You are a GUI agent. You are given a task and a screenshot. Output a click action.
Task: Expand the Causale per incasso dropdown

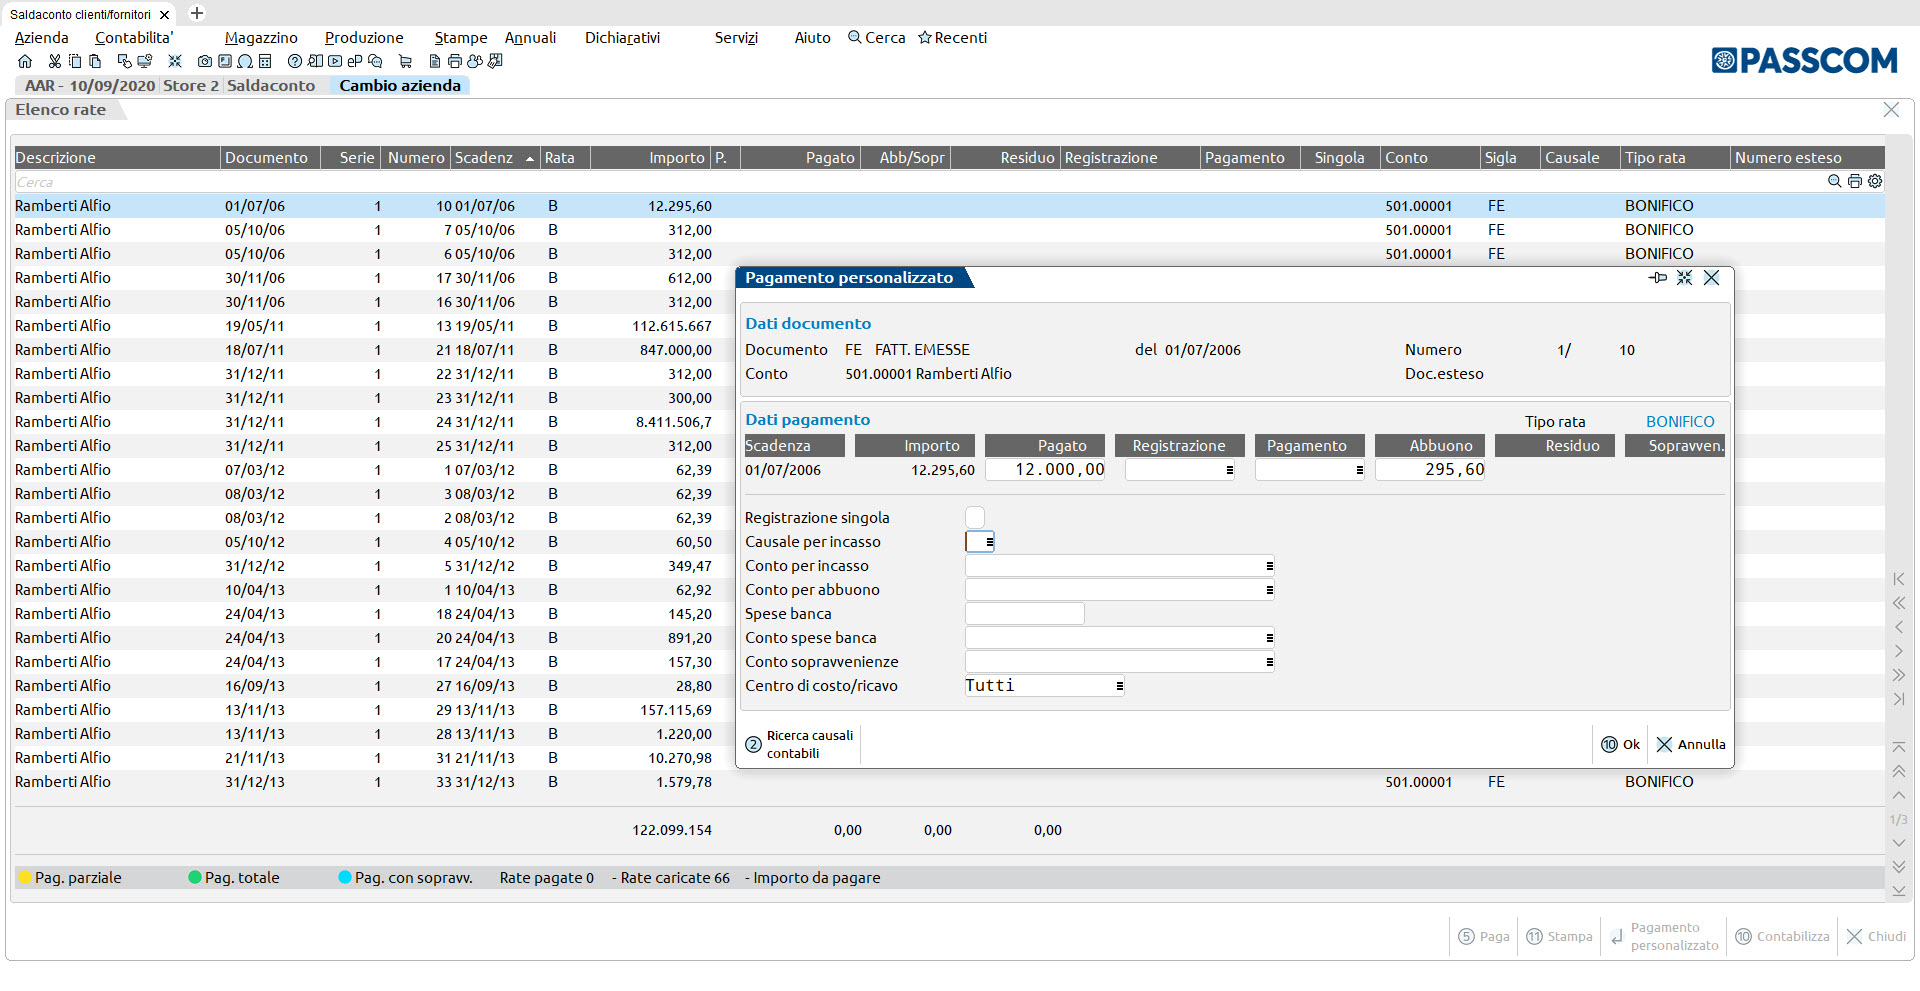click(989, 542)
